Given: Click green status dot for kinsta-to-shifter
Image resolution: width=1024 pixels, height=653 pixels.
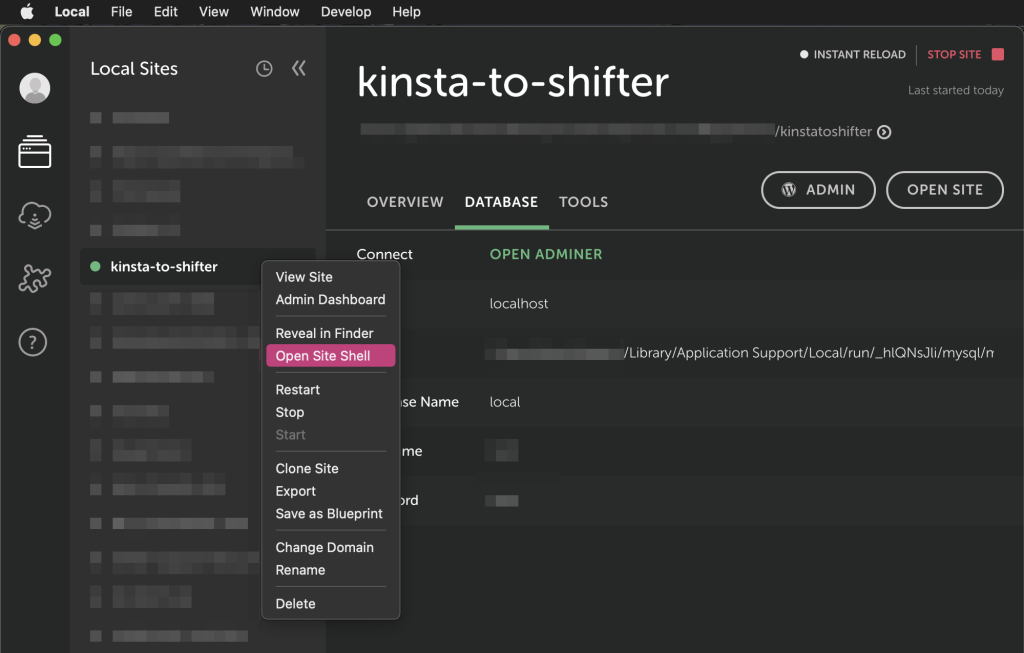Looking at the screenshot, I should point(95,266).
